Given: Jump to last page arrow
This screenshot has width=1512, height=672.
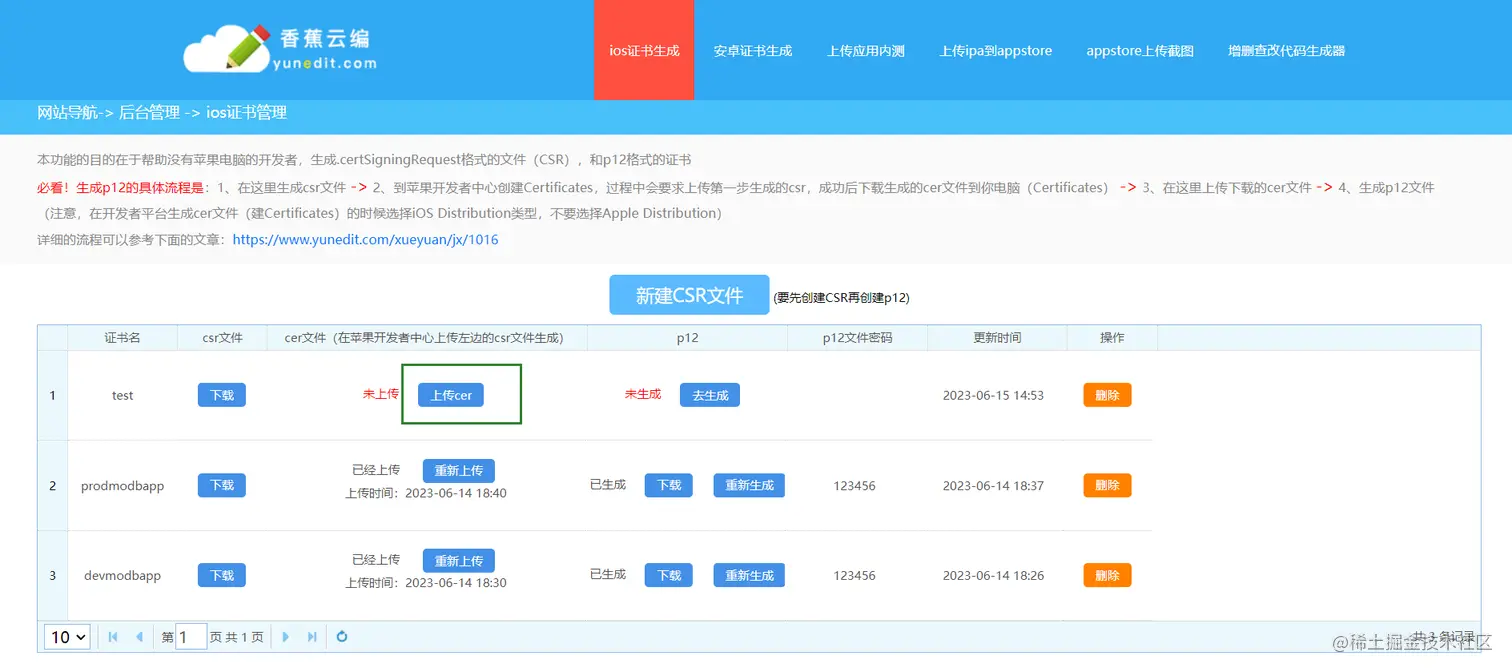Looking at the screenshot, I should click(x=312, y=637).
